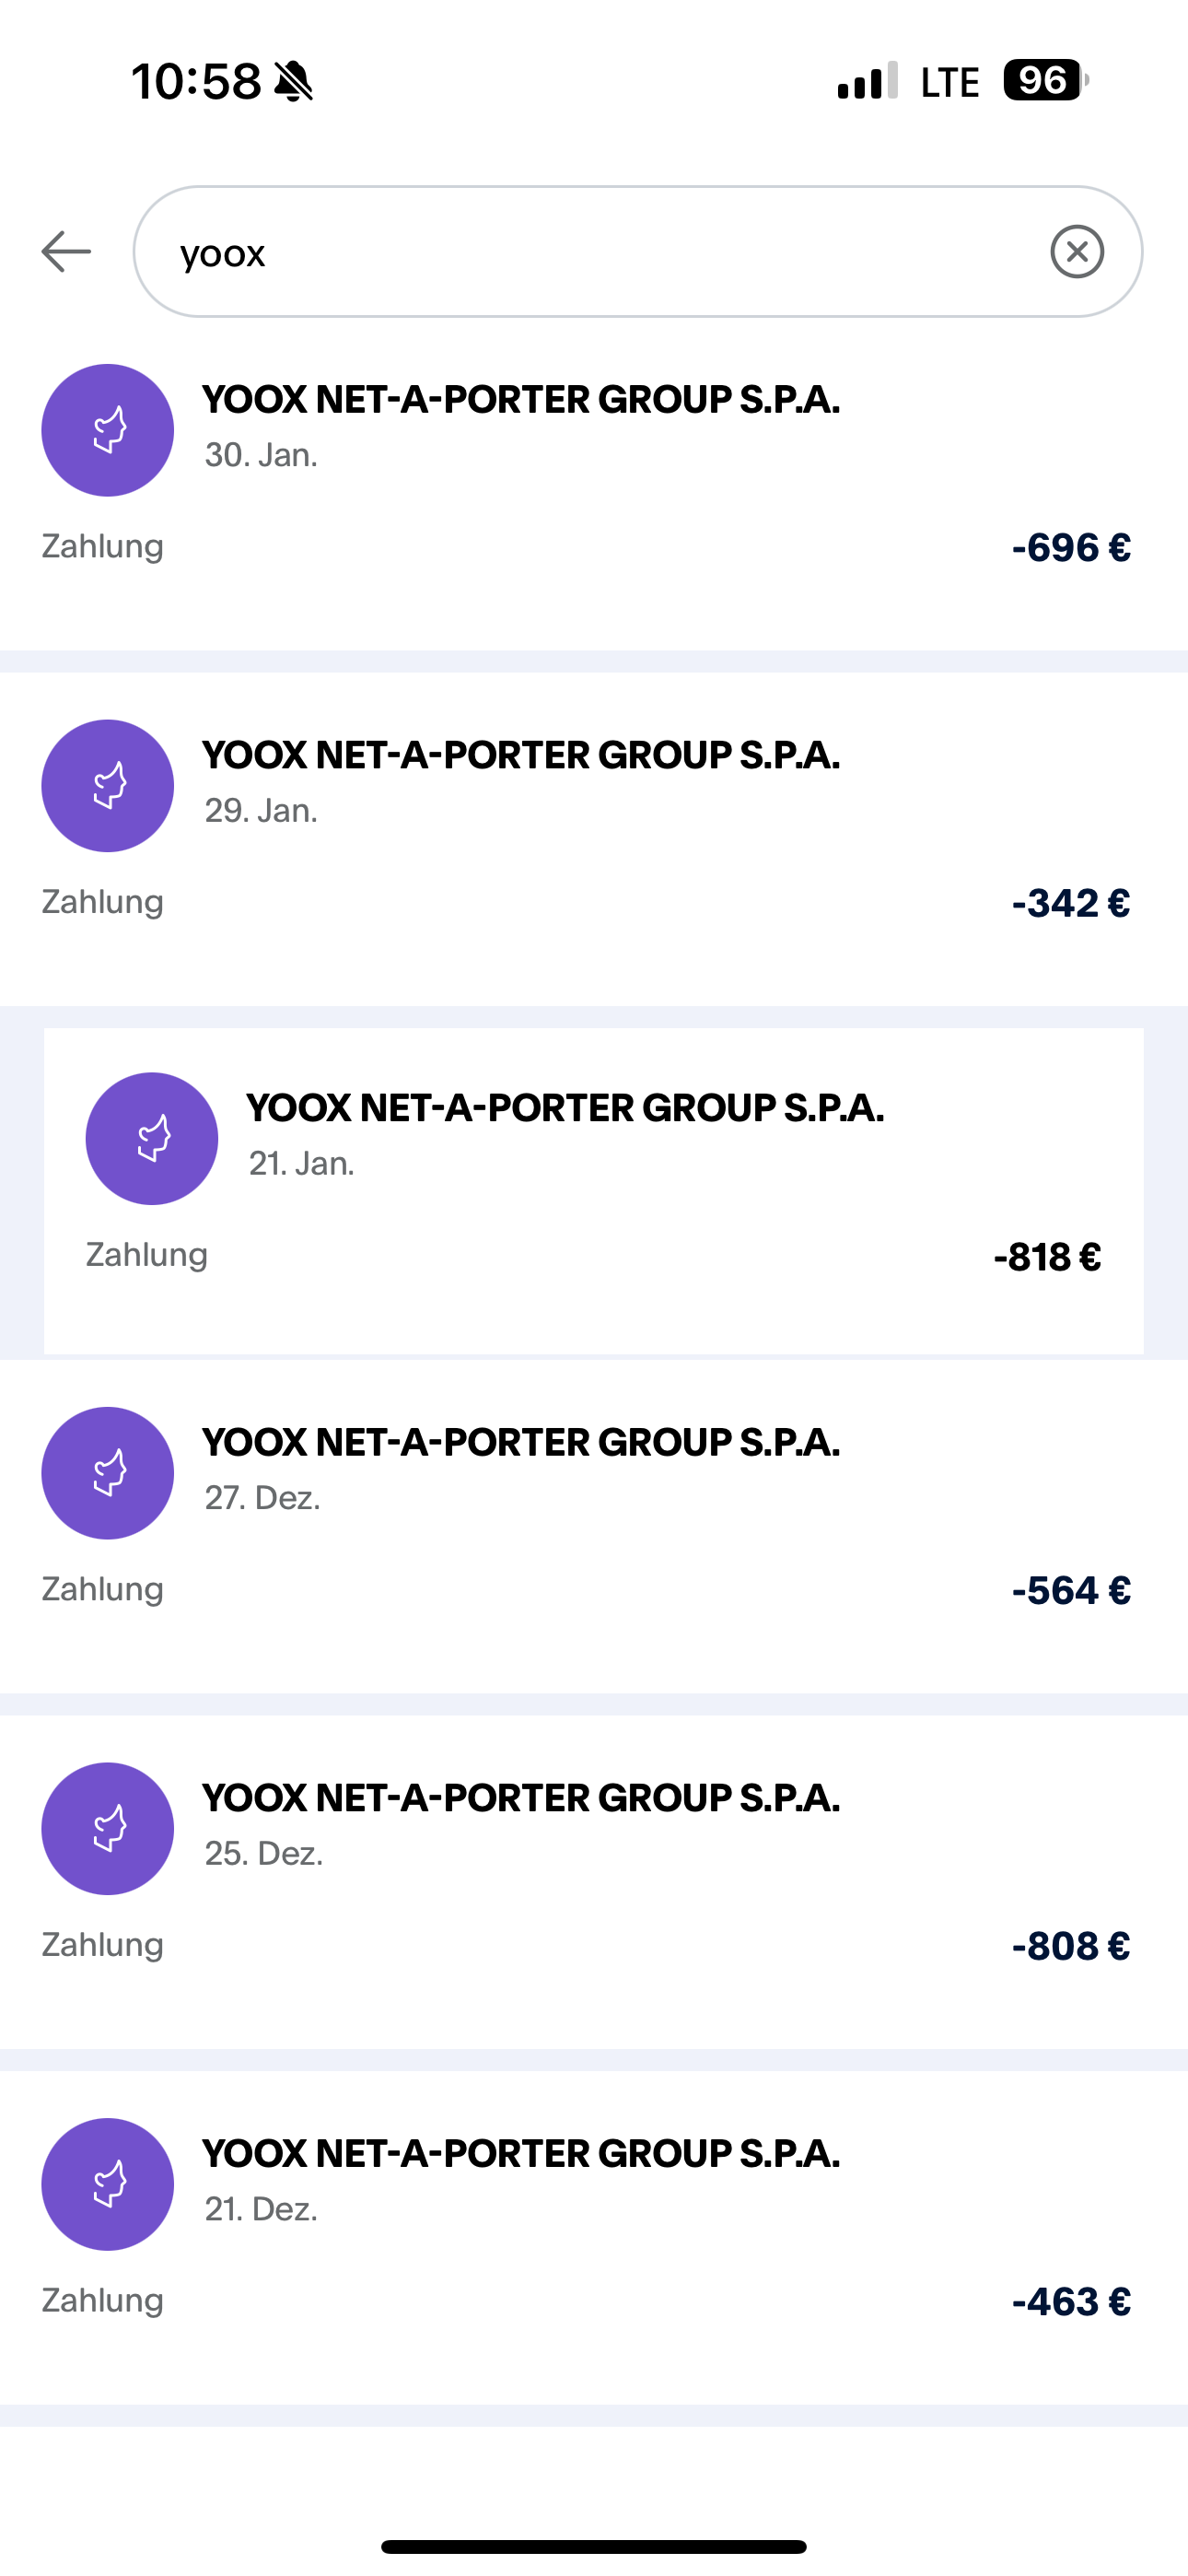This screenshot has width=1188, height=2576.
Task: Open the -564 € transaction amount
Action: coord(1071,1591)
